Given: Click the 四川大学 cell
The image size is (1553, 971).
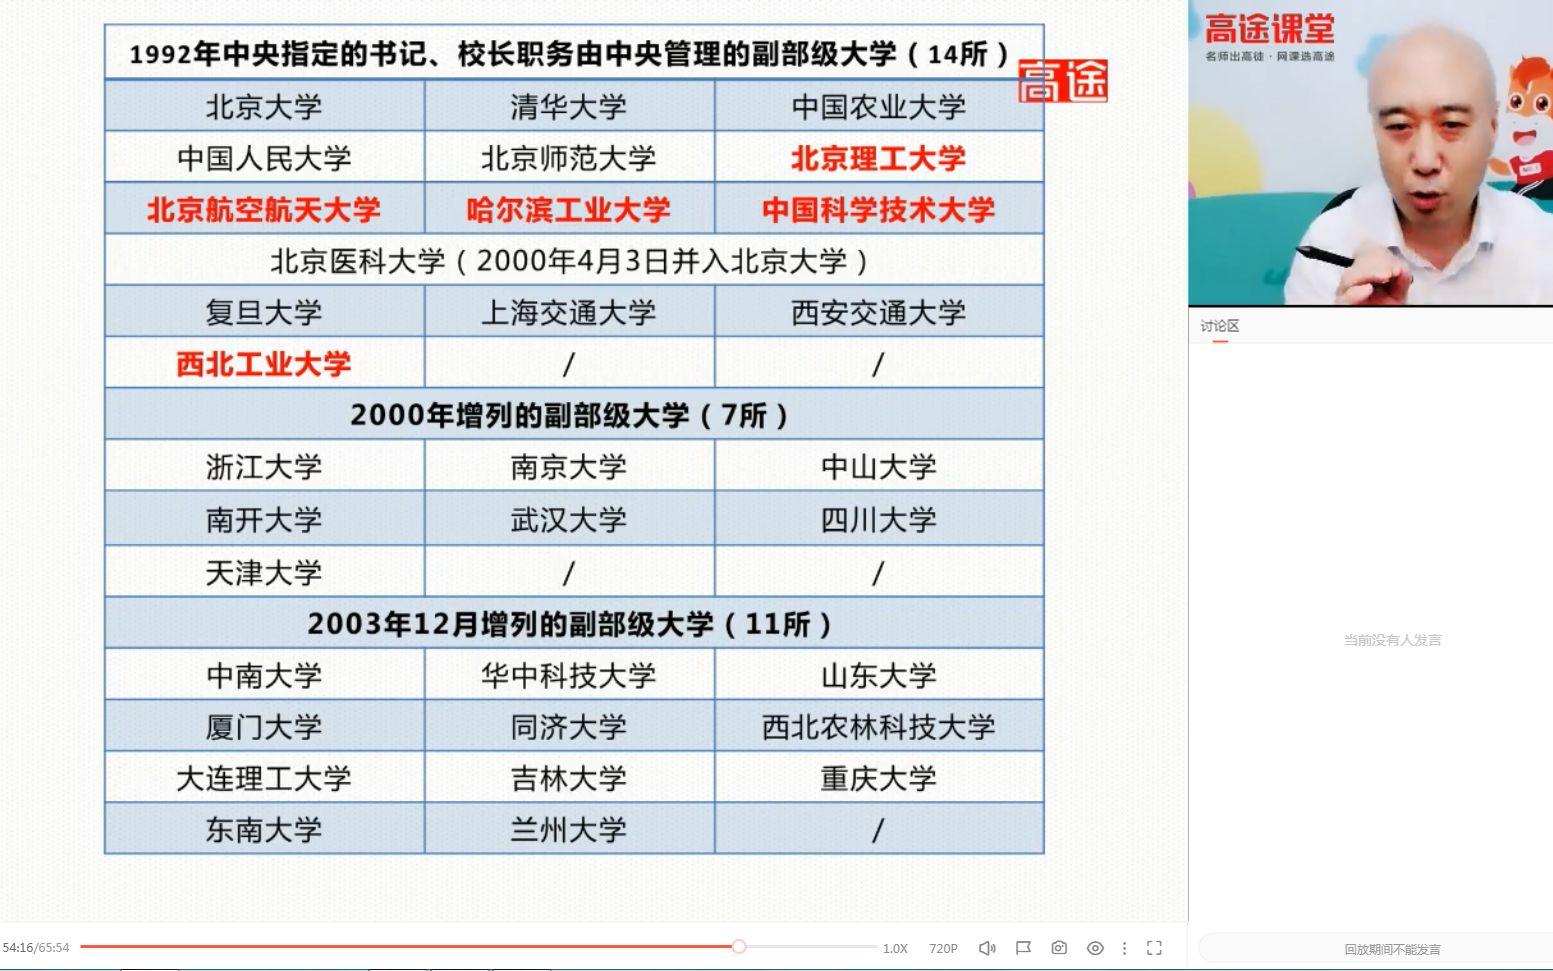Looking at the screenshot, I should 879,518.
